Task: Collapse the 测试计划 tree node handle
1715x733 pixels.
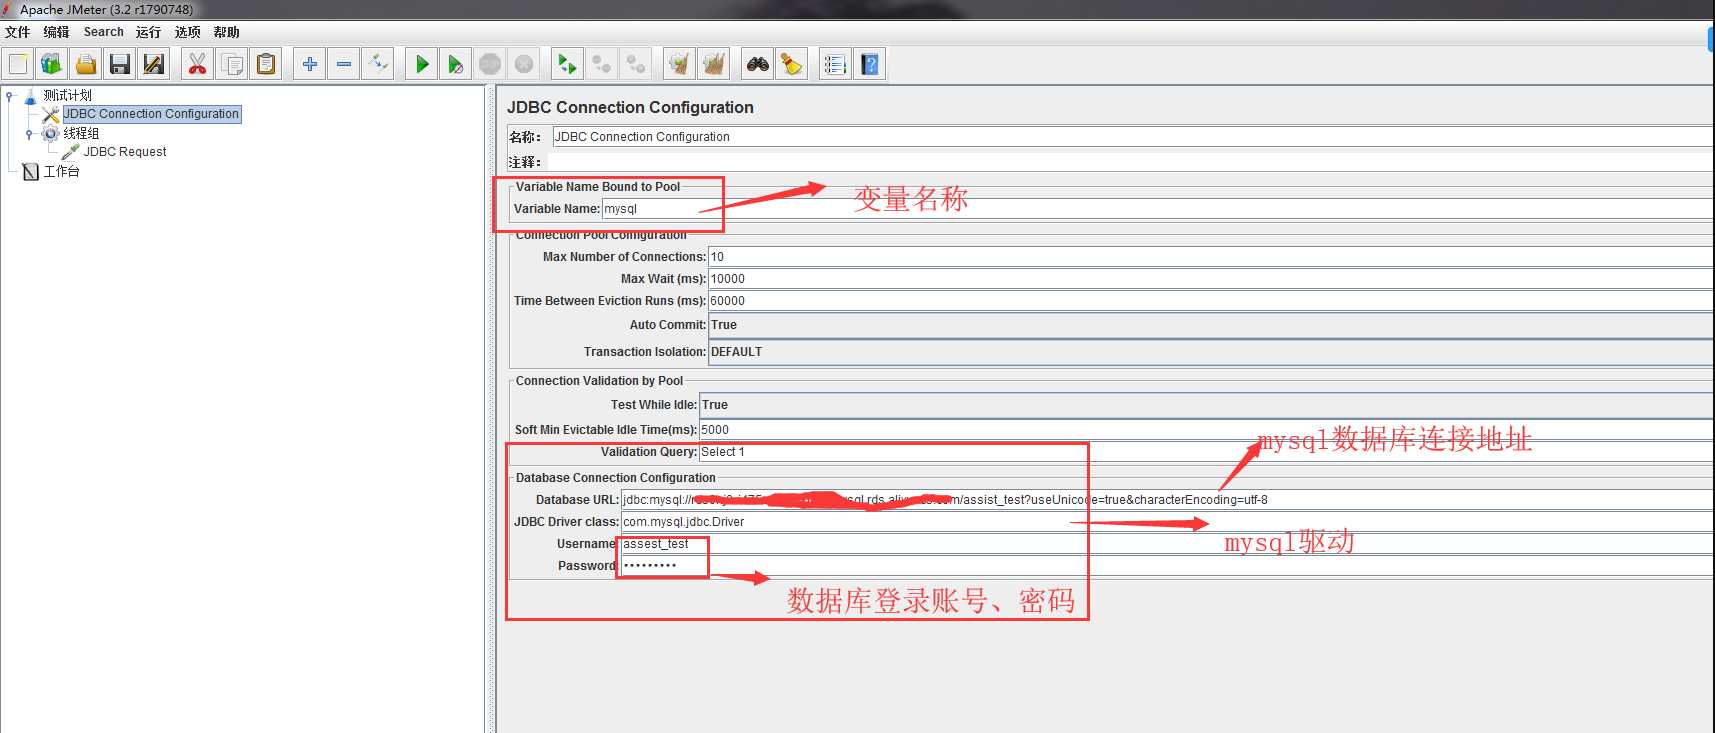Action: pyautogui.click(x=10, y=96)
